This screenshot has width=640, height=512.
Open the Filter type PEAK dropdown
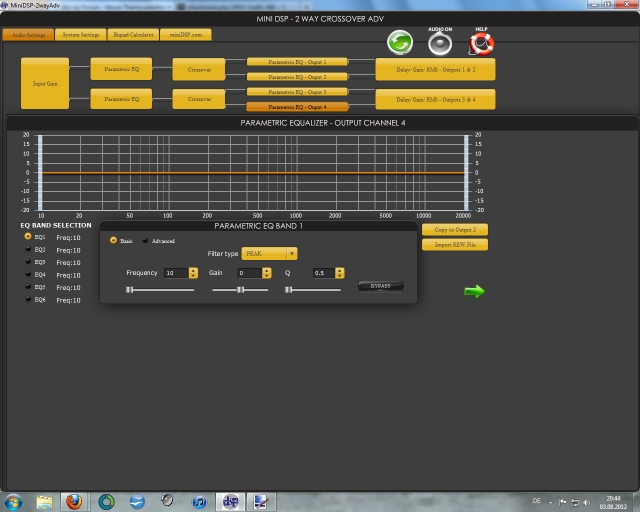(x=269, y=254)
